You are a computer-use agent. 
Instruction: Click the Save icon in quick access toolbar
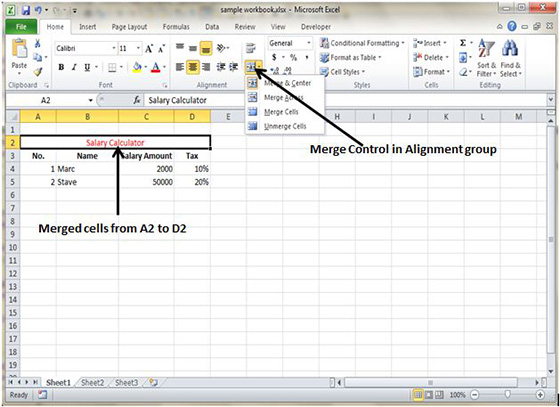(x=25, y=10)
